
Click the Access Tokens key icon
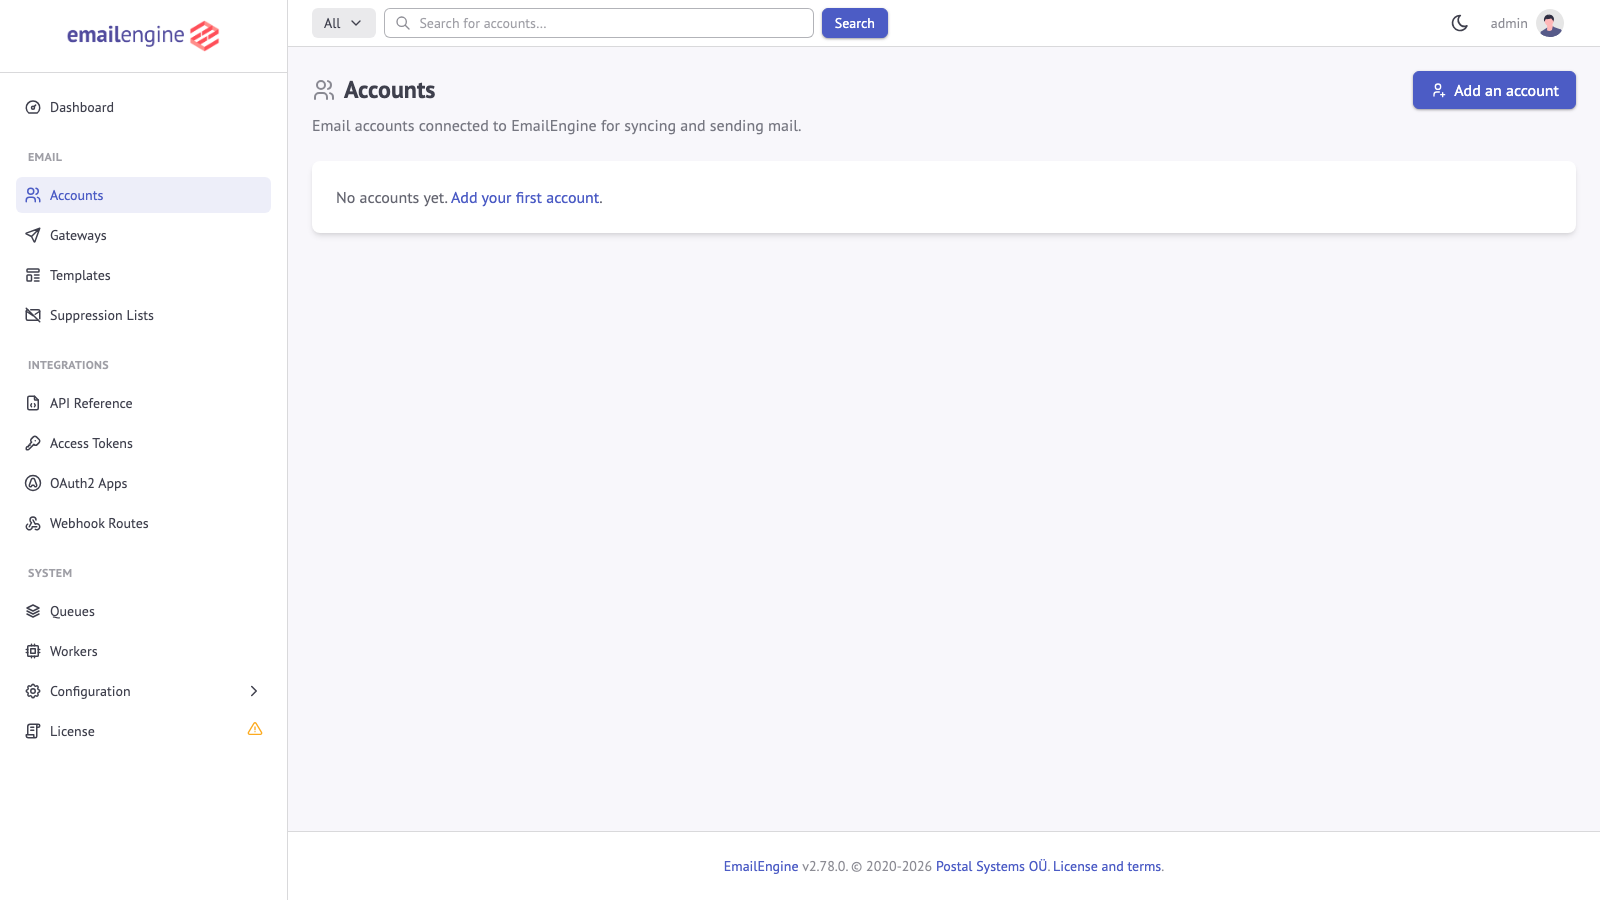click(33, 443)
